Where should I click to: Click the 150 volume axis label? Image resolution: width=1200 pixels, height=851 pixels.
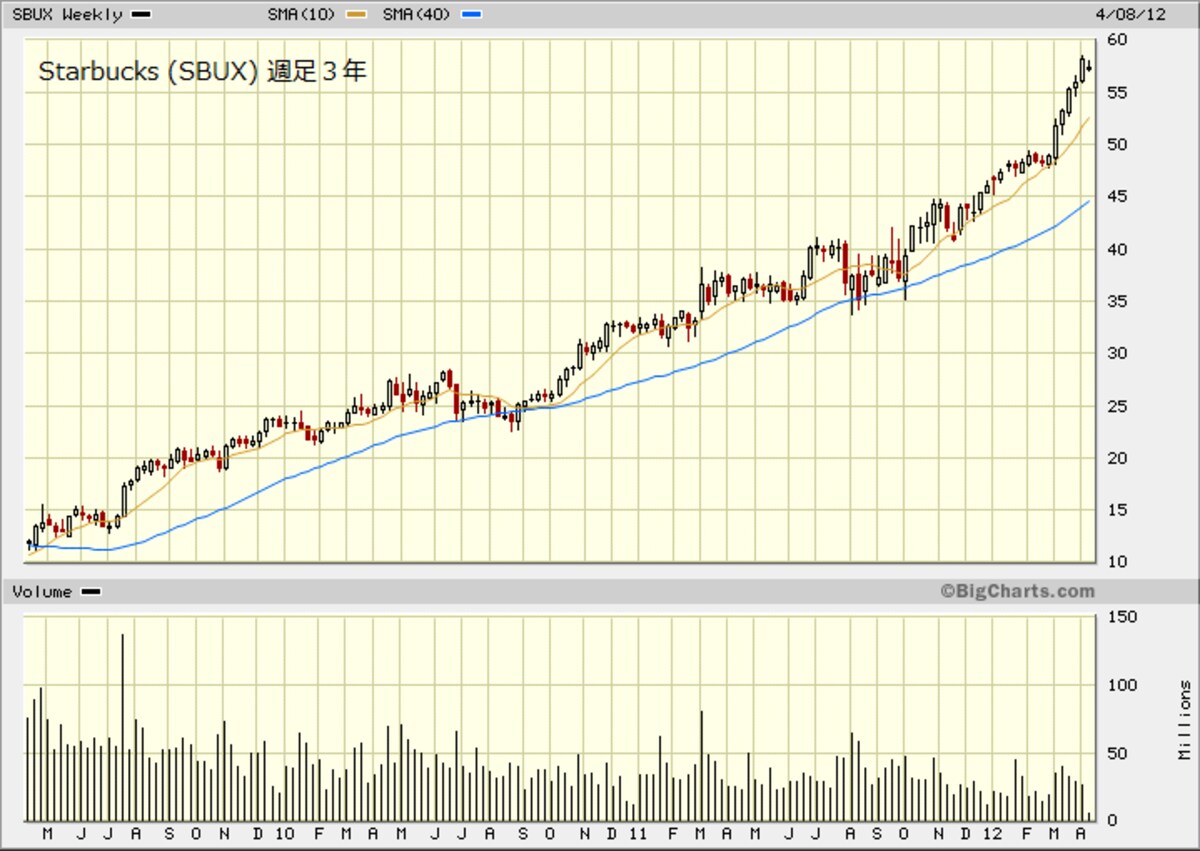click(1123, 617)
